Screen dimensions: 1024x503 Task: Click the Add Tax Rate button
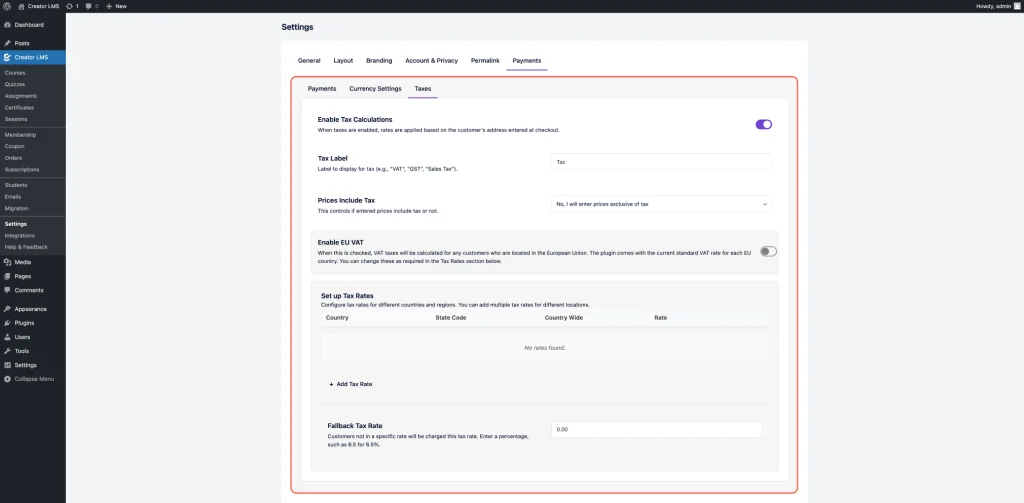(351, 384)
